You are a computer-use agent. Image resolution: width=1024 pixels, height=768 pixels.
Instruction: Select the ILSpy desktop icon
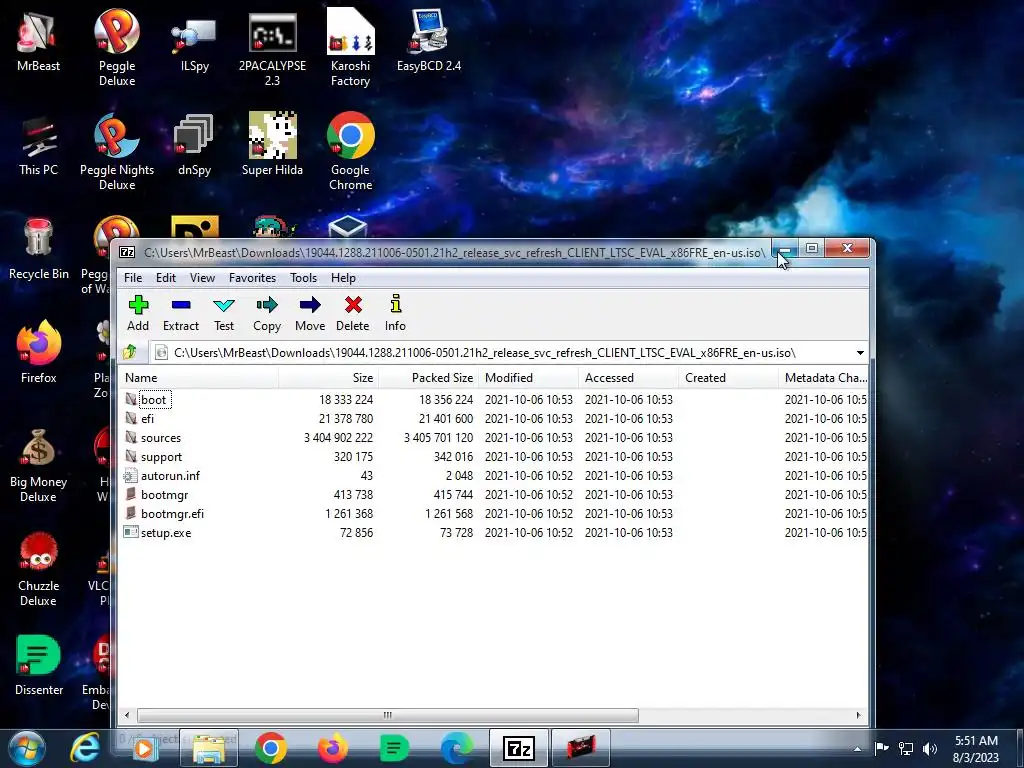[x=195, y=44]
